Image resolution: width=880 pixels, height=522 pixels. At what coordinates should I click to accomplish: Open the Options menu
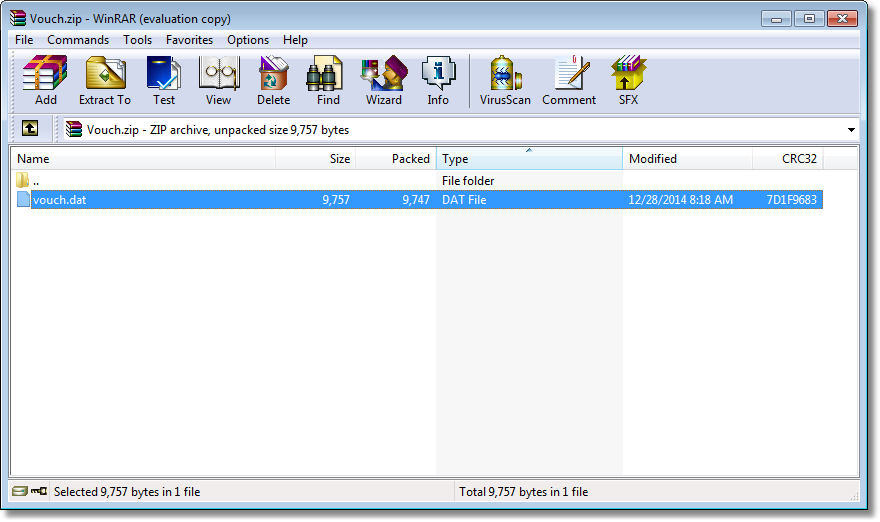click(x=248, y=40)
